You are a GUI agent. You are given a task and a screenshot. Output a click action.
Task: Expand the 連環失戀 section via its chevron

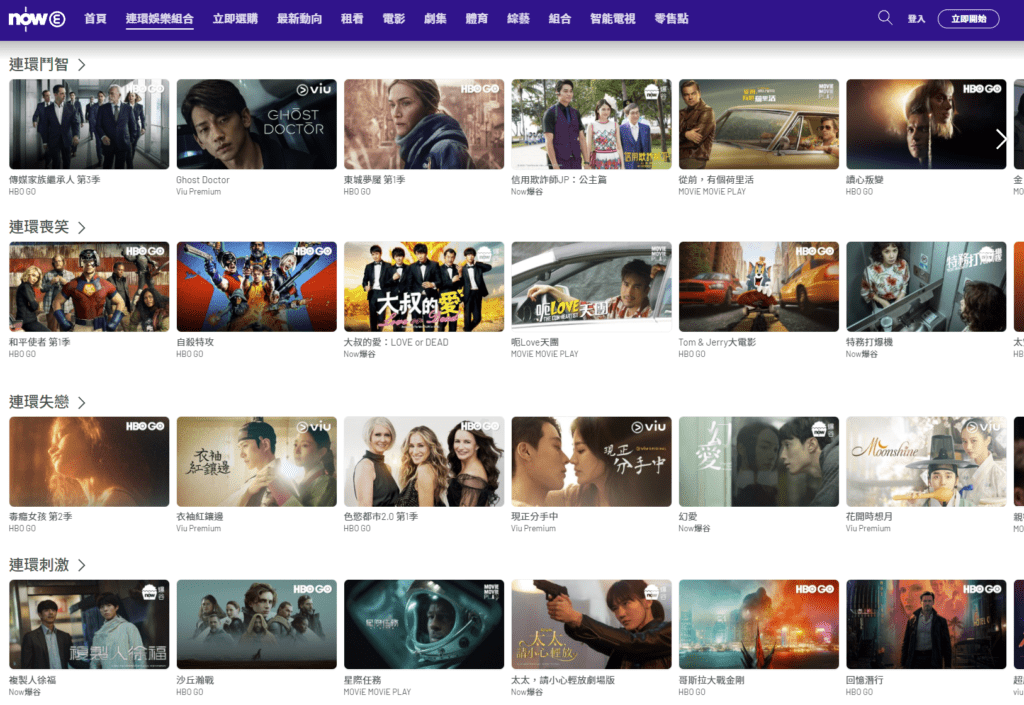82,402
